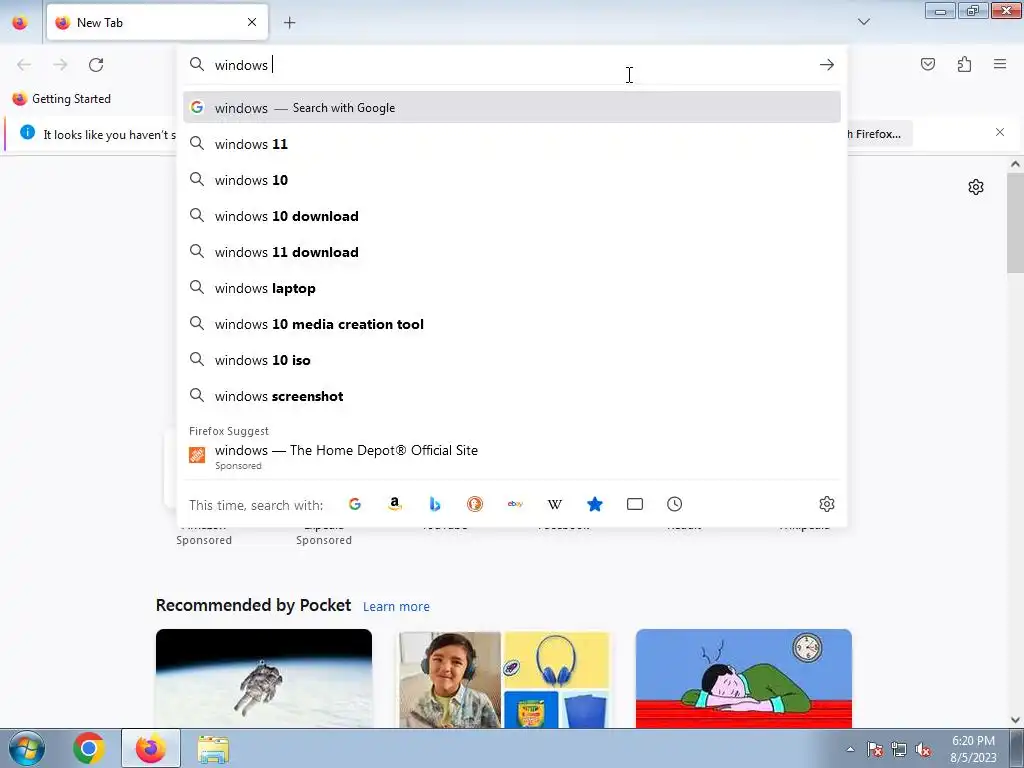
Task: Open search settings gear in dropdown
Action: pos(827,504)
